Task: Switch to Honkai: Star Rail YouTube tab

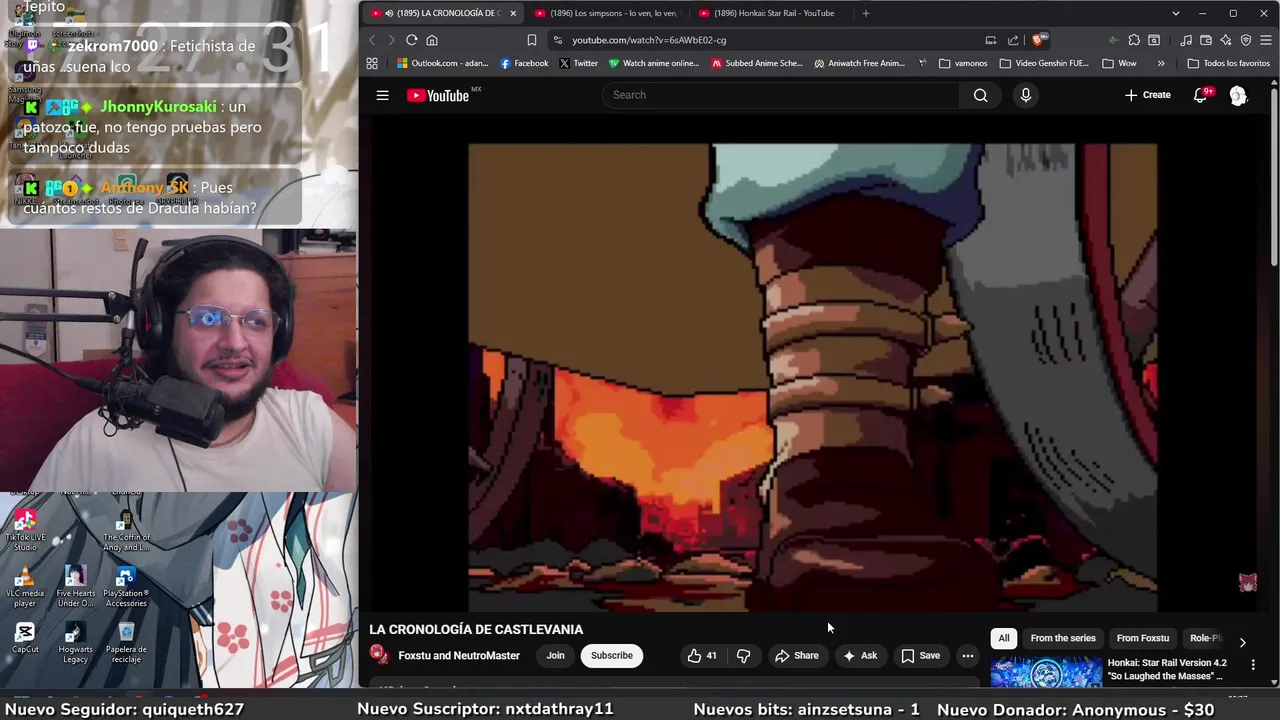Action: point(770,13)
